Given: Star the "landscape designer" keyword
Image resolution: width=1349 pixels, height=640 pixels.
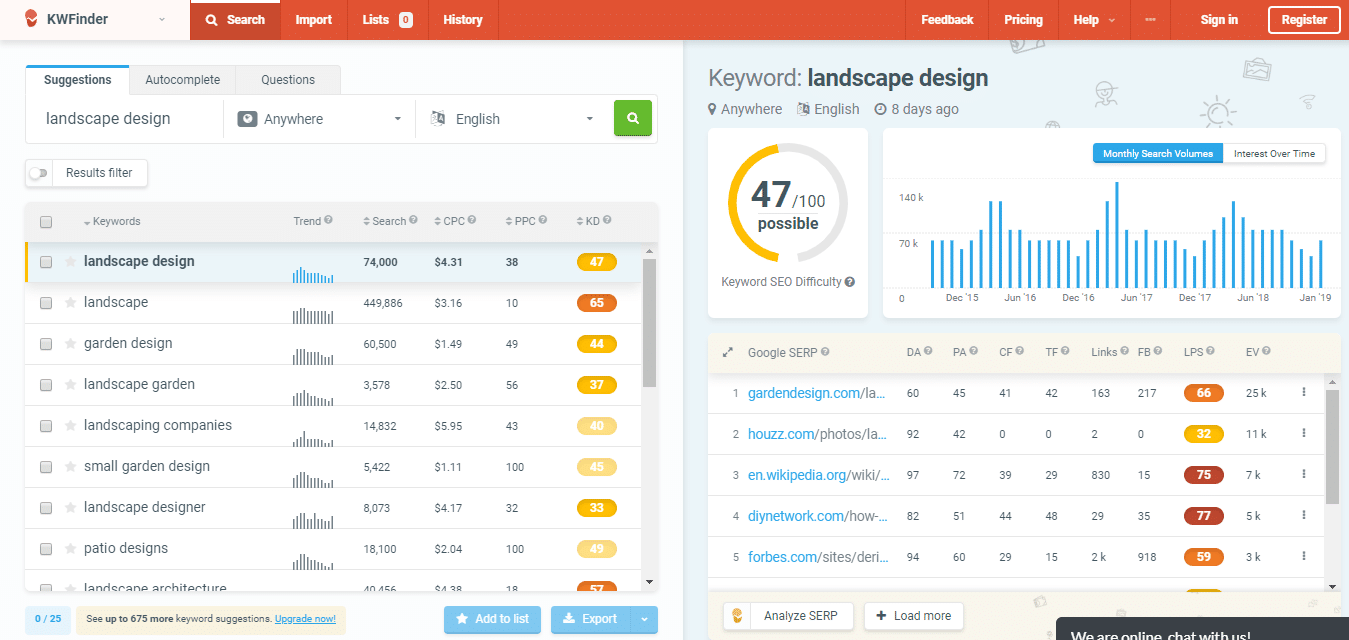Looking at the screenshot, I should [x=70, y=507].
